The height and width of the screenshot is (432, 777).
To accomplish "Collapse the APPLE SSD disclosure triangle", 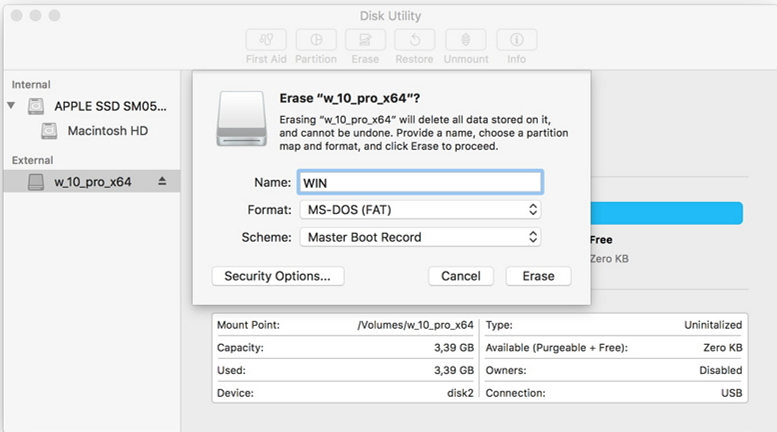I will [11, 106].
